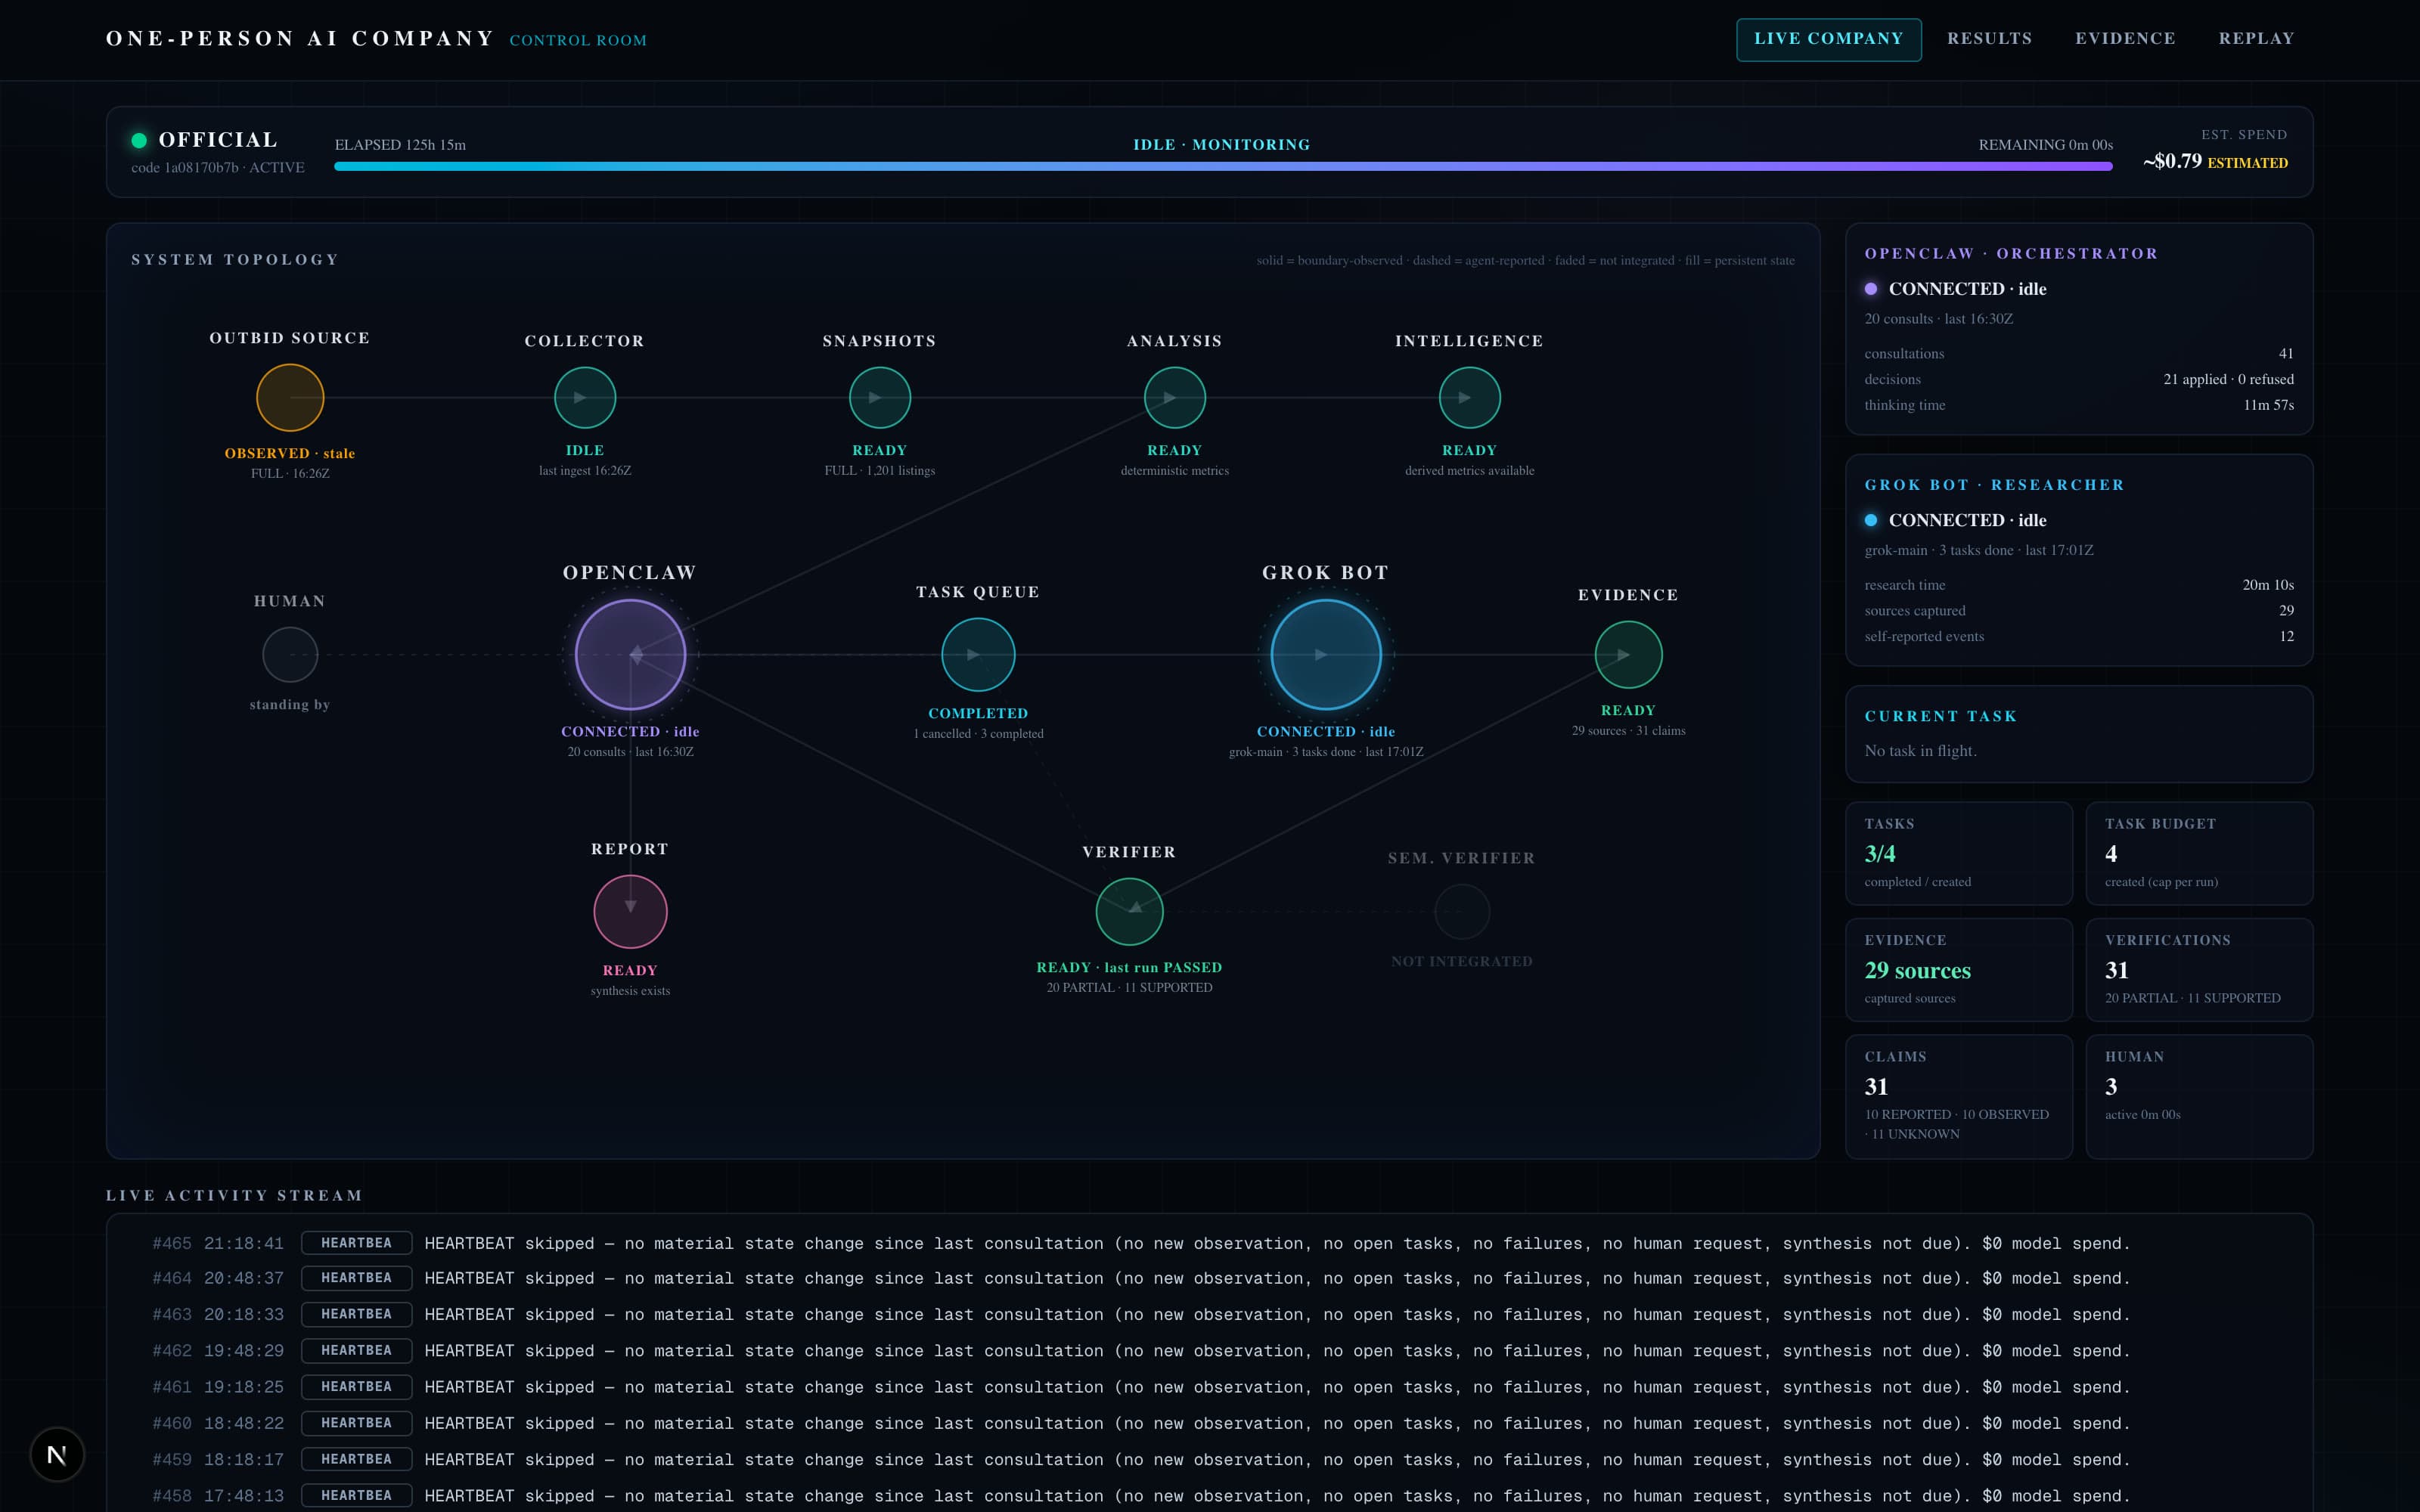Select the Human standing-by node
2420x1512 pixels.
coord(290,655)
